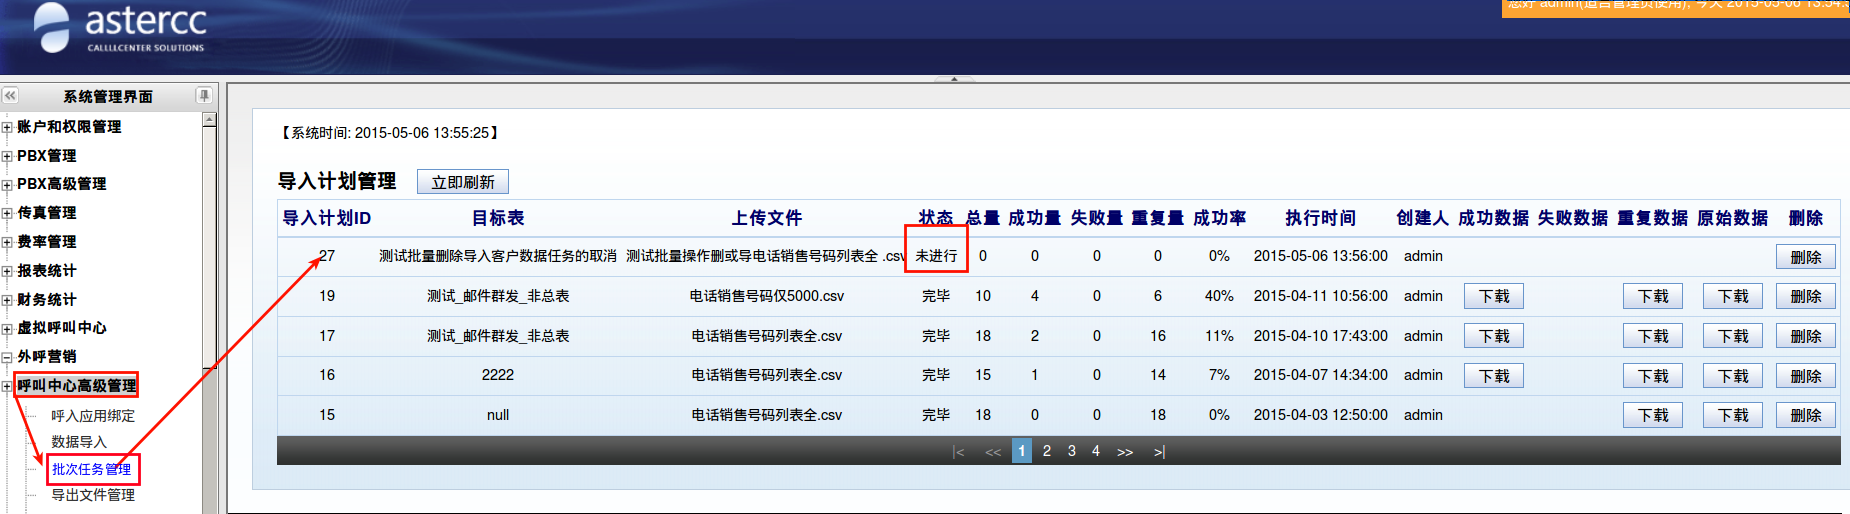Jump to first page with |< icon
This screenshot has width=1850, height=514.
[x=958, y=452]
